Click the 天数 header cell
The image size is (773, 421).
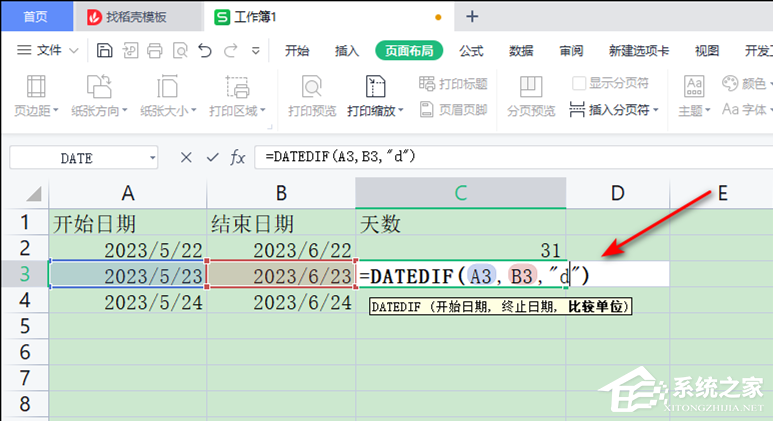click(460, 223)
